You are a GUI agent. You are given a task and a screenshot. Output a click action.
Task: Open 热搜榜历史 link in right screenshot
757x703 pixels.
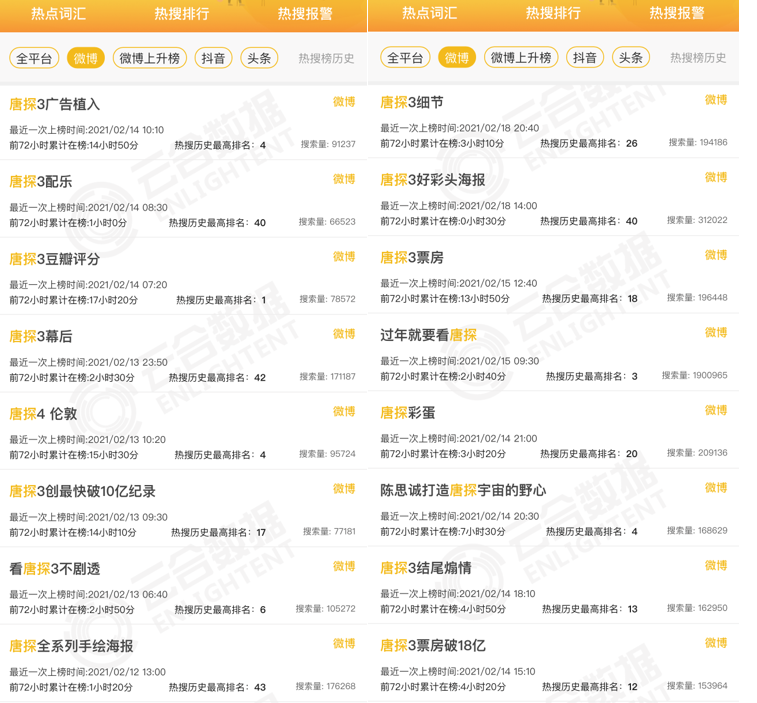click(698, 57)
